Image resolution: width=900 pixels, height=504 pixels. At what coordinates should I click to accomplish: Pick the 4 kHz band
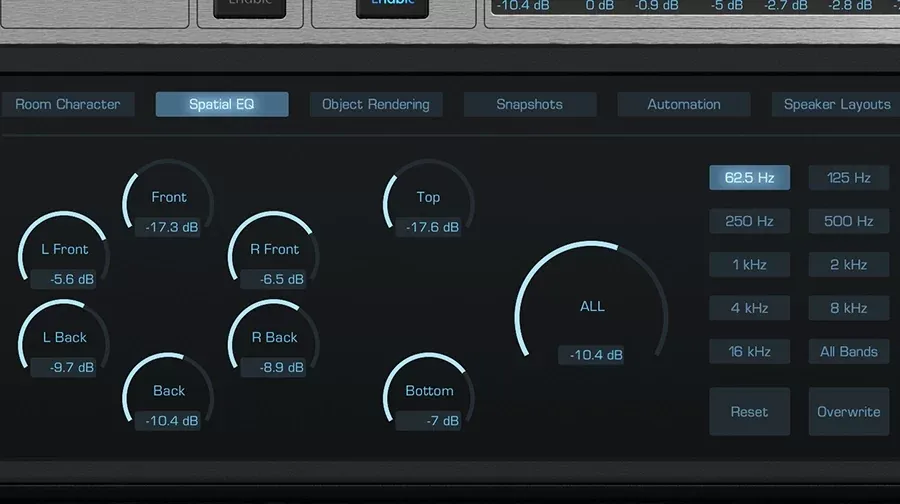pos(750,308)
